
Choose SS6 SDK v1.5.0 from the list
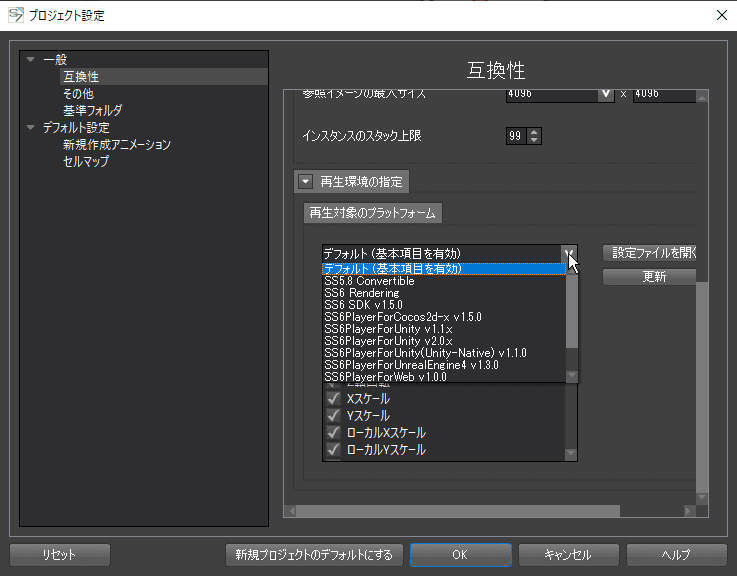tap(444, 305)
